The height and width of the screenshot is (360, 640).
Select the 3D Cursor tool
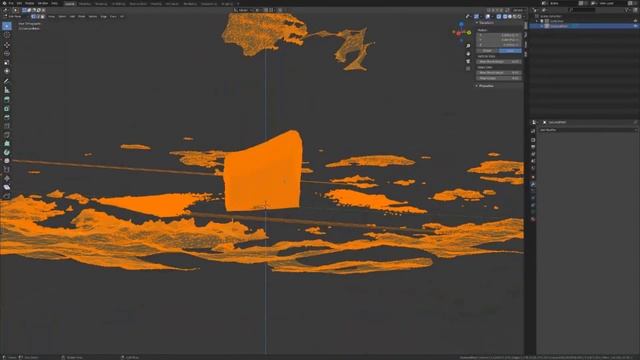pos(7,36)
